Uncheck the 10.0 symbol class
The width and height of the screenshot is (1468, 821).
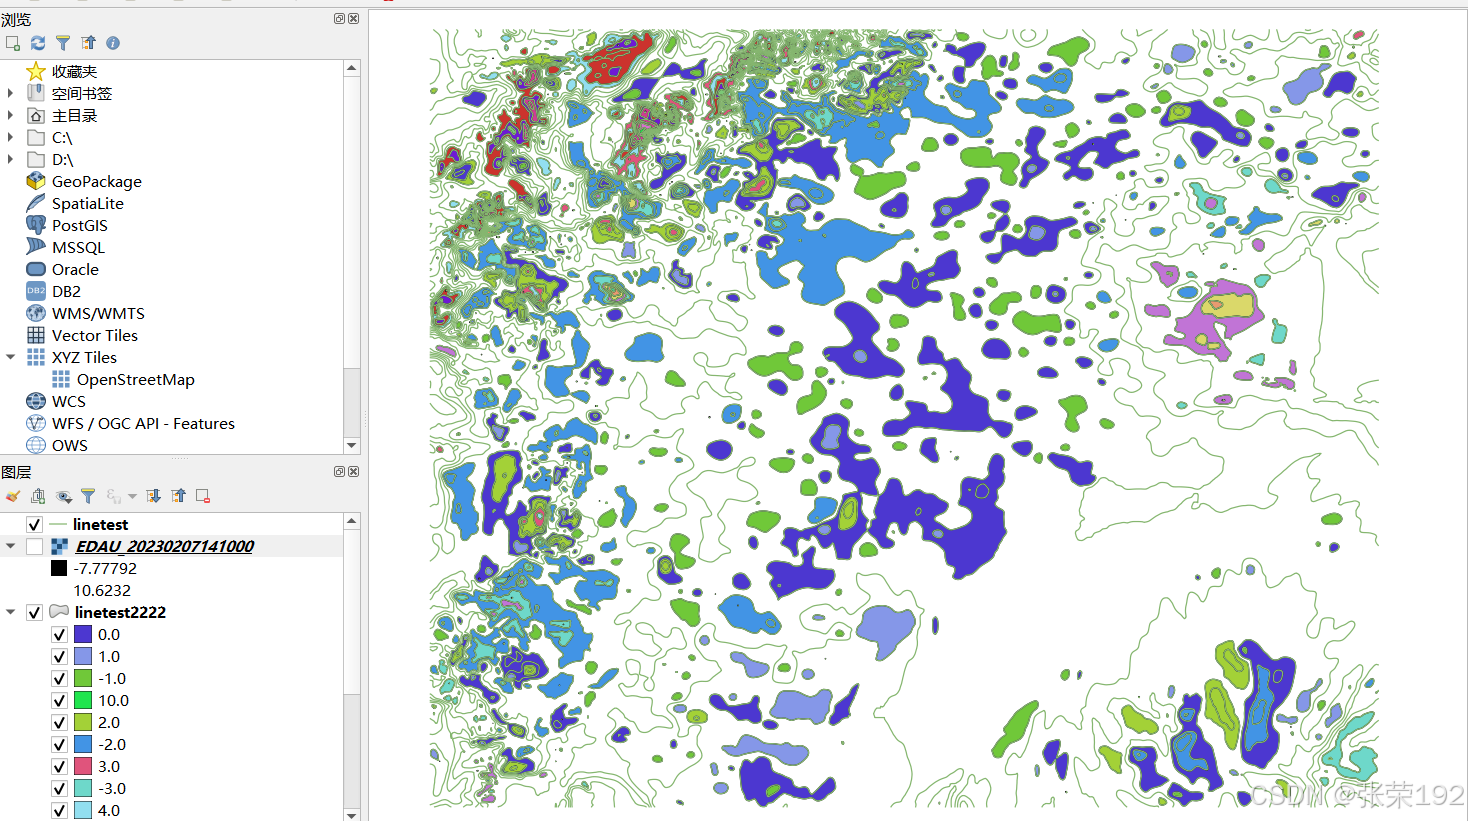point(59,700)
